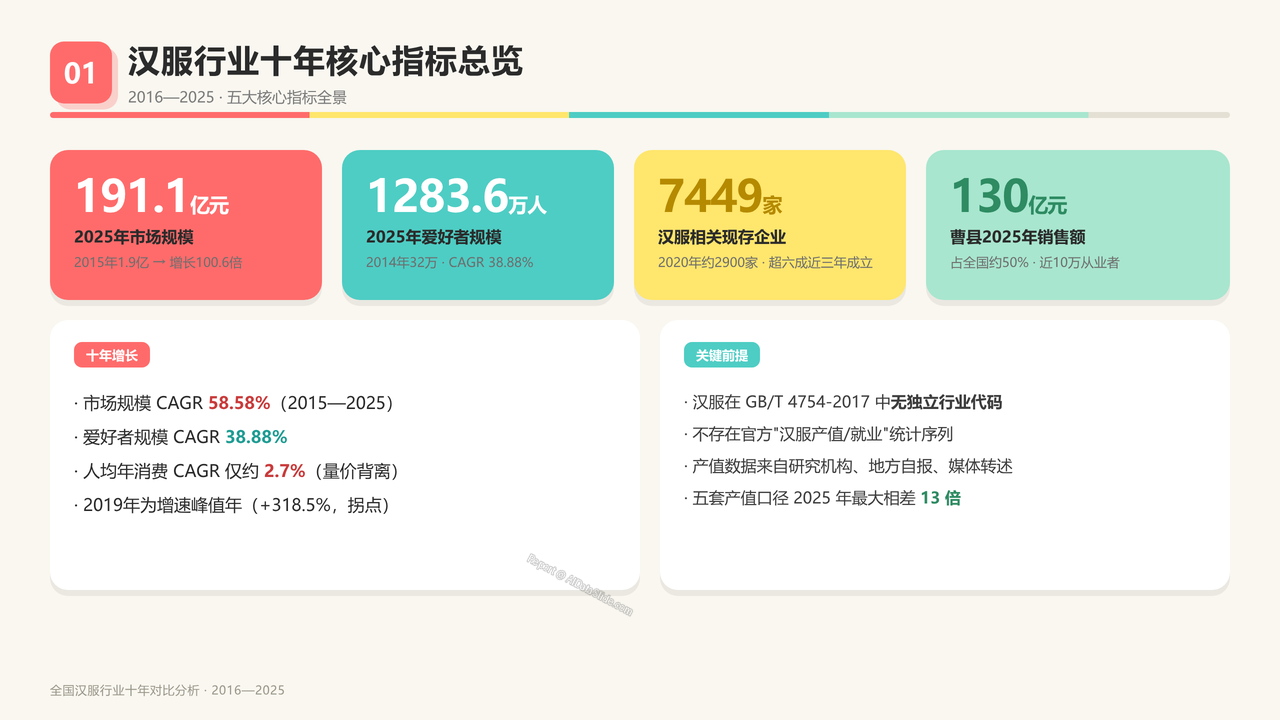Select the slide title 汉服行业十年核心指标总览

(325, 61)
